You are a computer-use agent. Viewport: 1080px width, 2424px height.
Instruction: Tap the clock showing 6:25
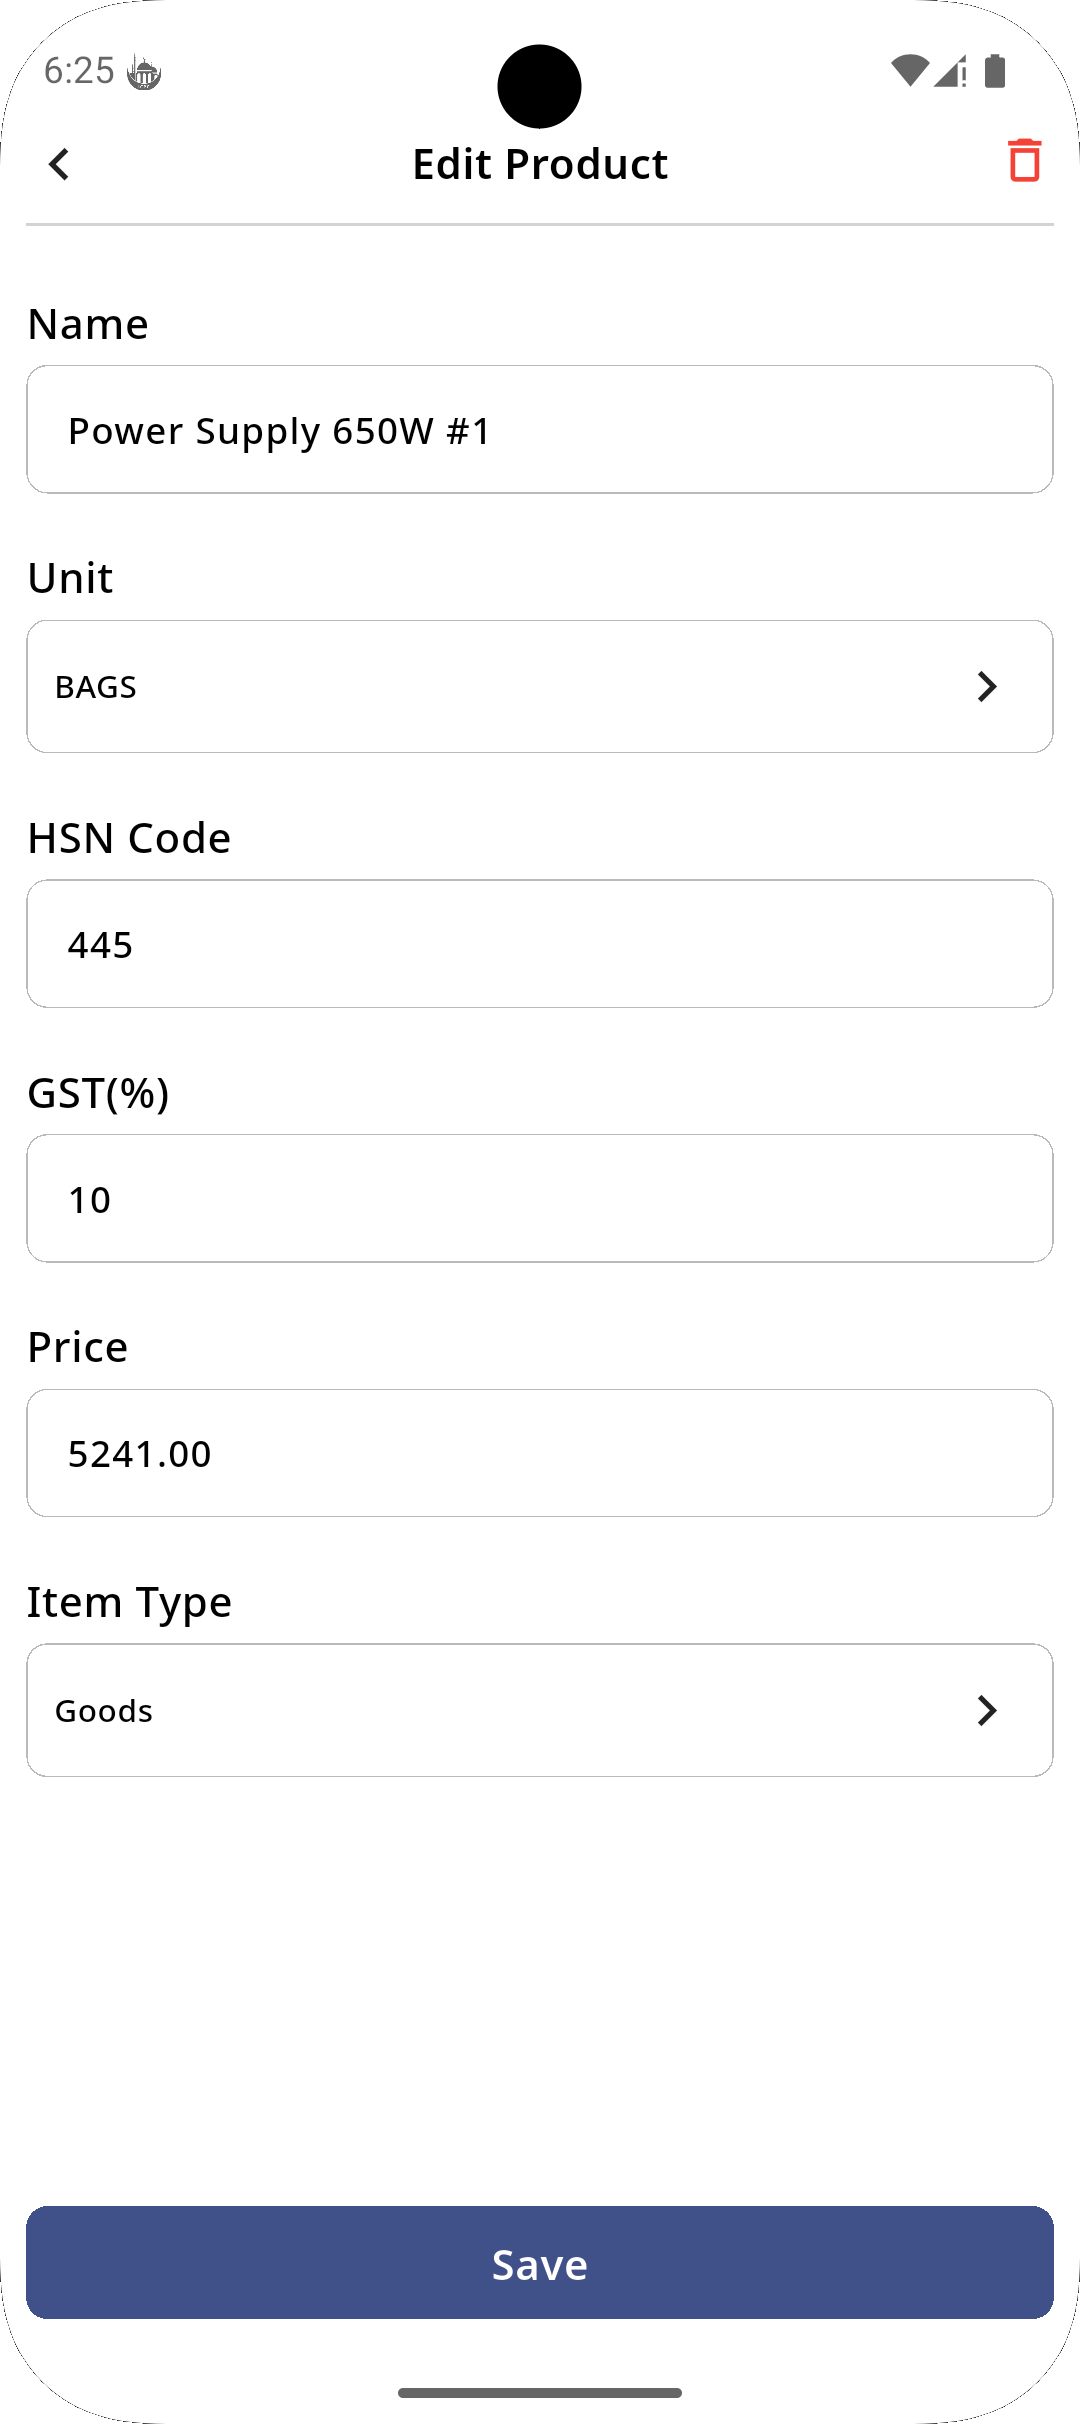[79, 71]
